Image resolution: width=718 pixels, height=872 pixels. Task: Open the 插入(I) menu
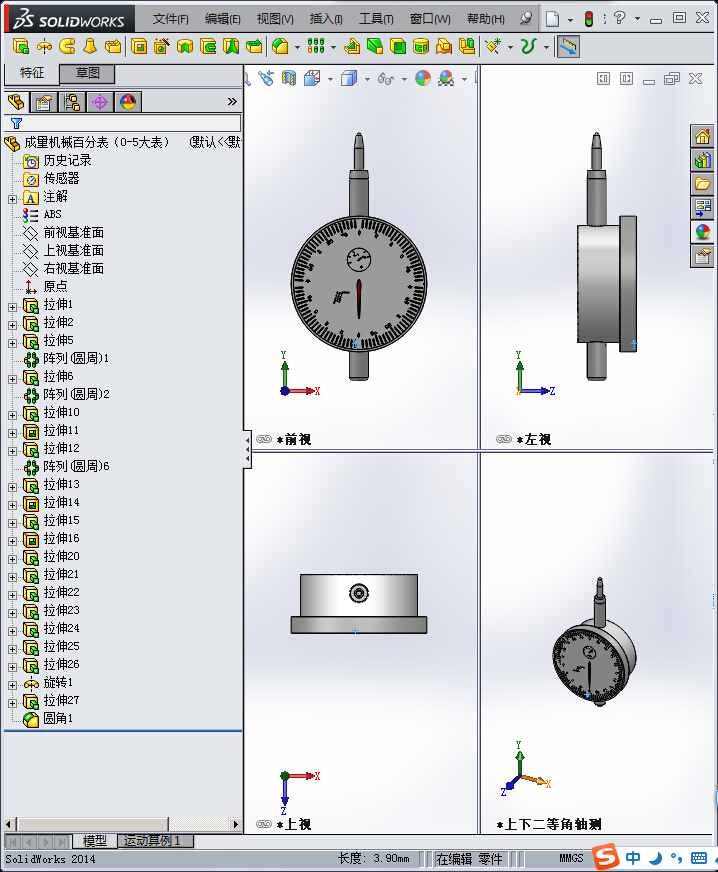[x=326, y=19]
